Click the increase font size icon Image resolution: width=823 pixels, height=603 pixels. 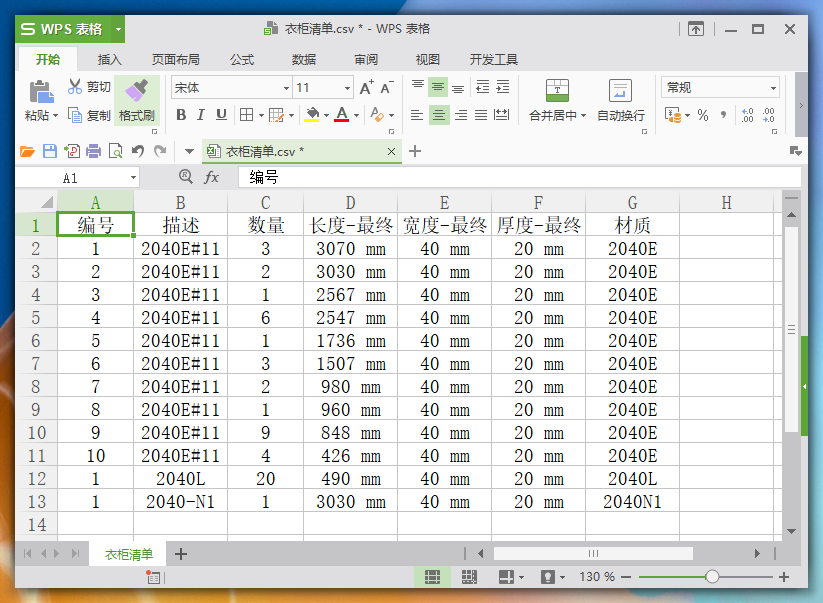[366, 88]
